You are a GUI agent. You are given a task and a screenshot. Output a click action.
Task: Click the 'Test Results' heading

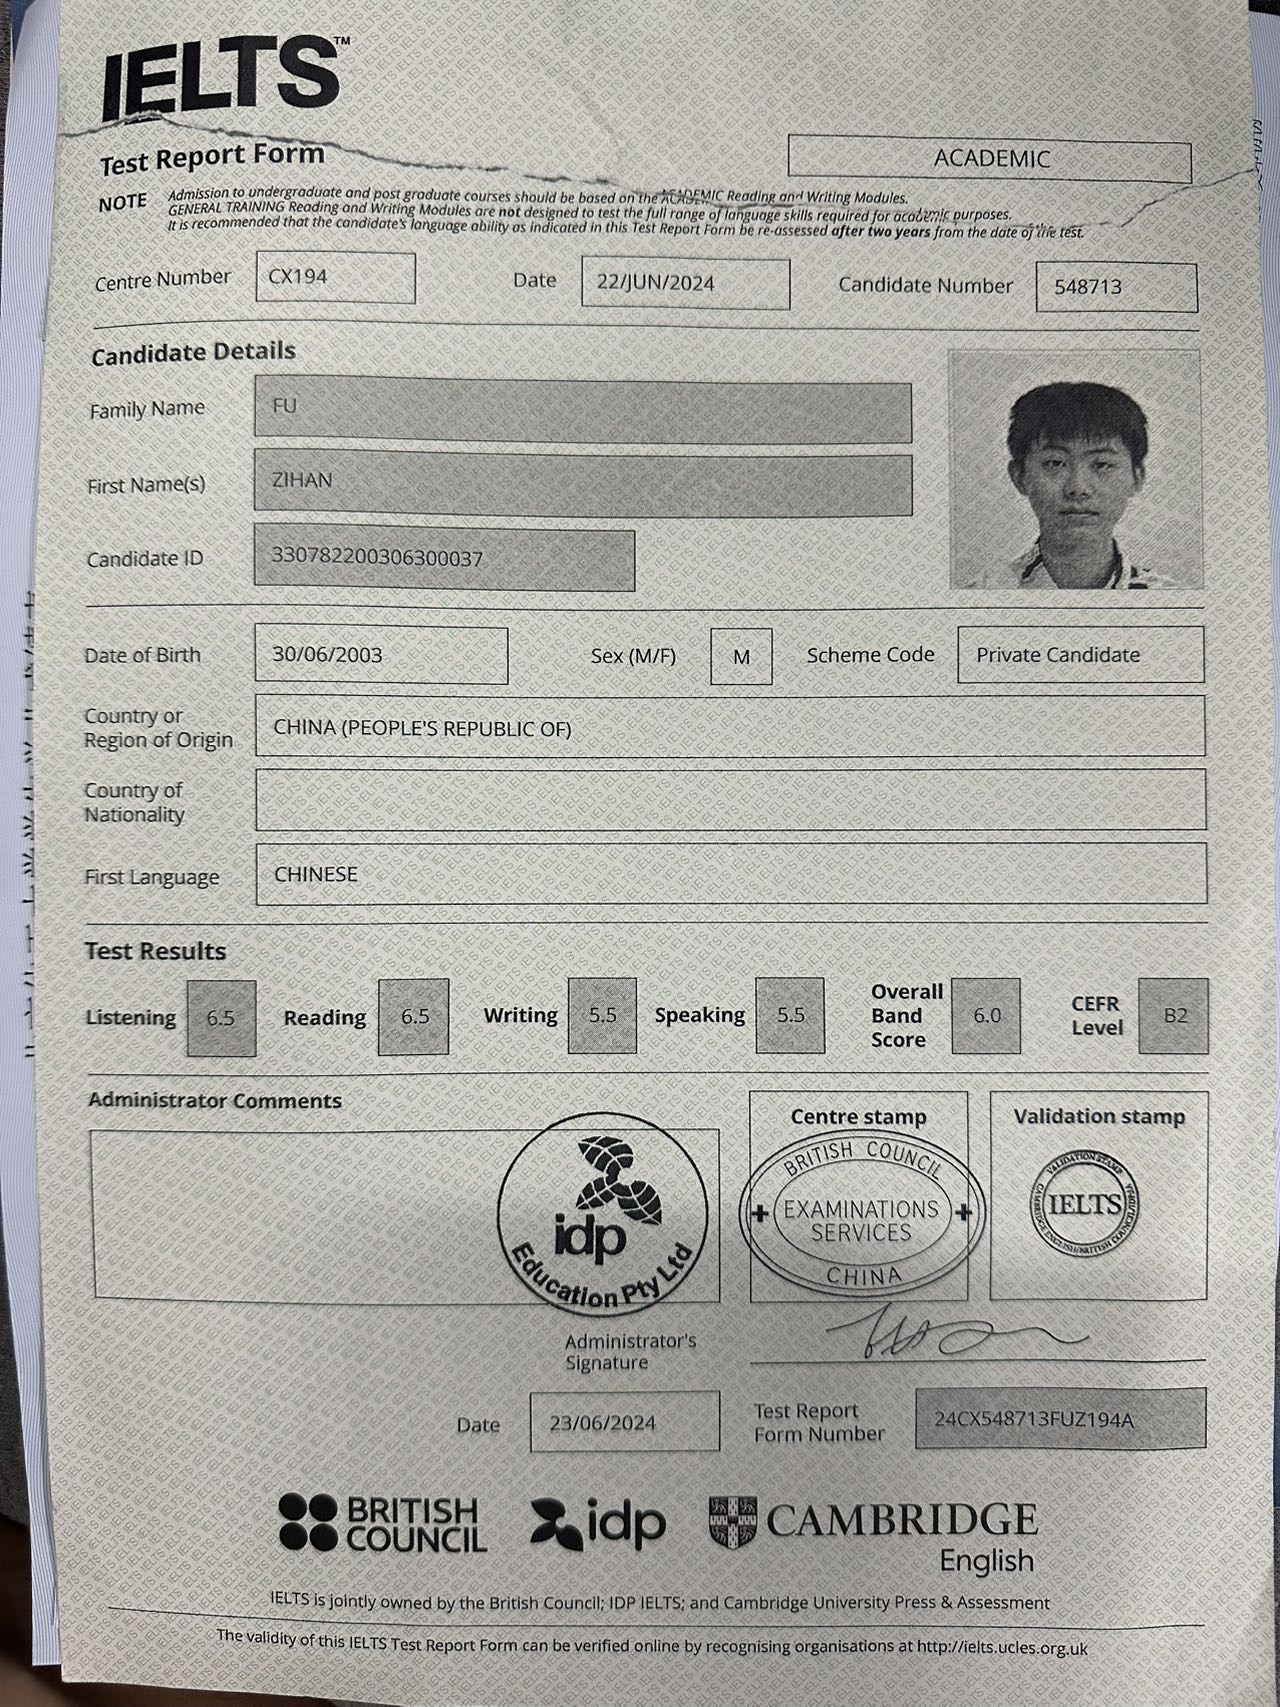click(155, 951)
